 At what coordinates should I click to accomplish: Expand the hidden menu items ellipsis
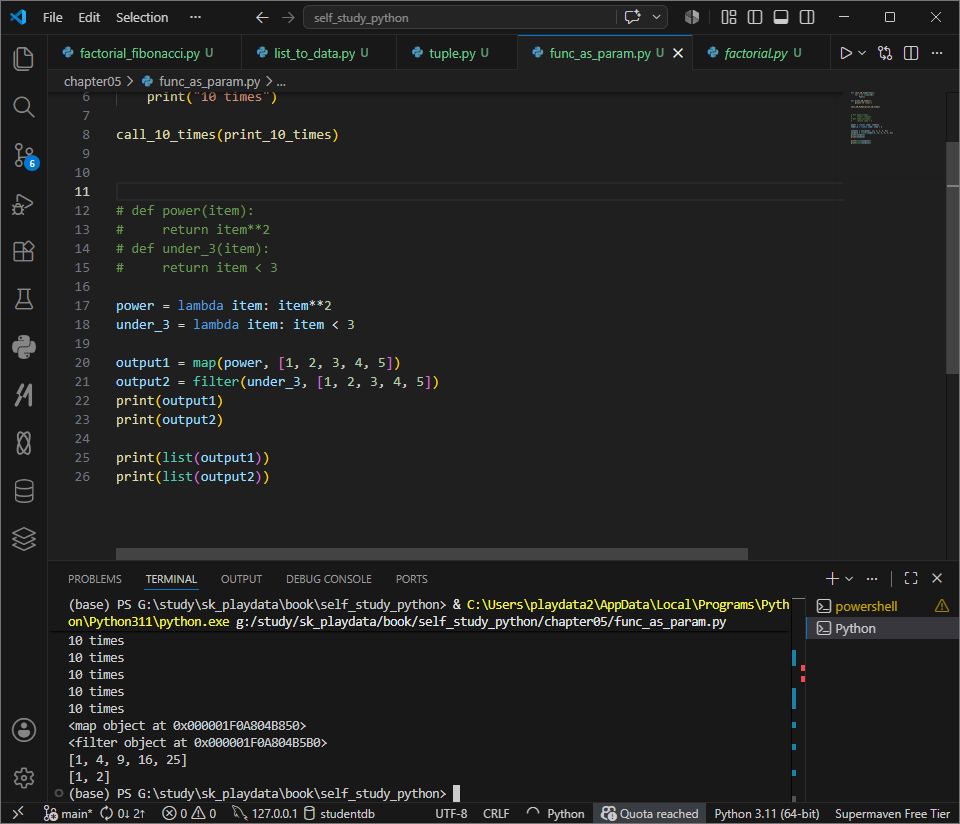coord(195,17)
